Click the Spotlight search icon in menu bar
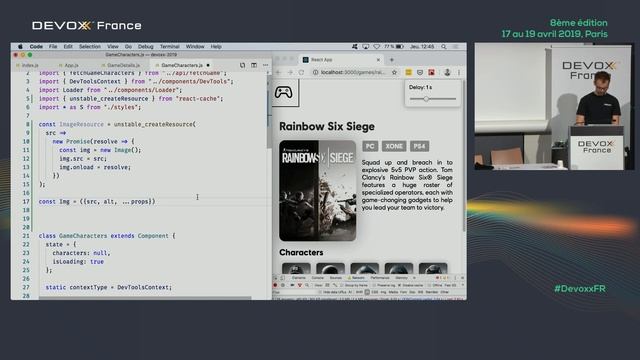This screenshot has width=640, height=360. coord(444,47)
